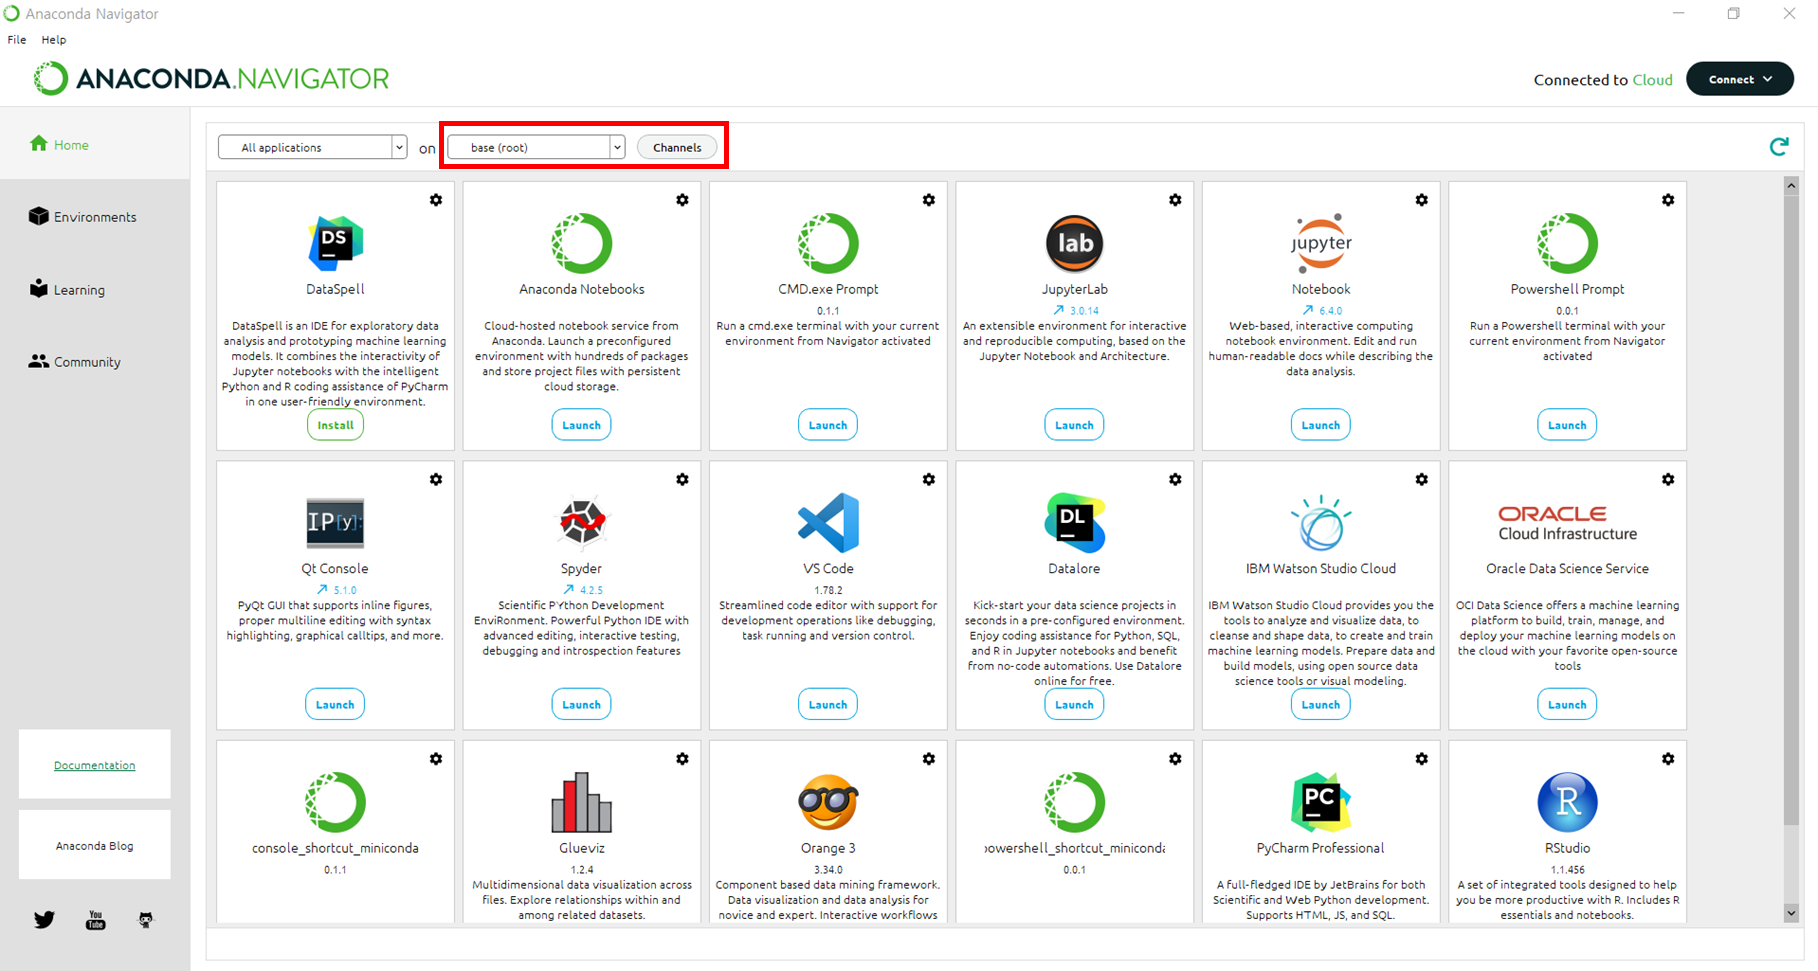Launch VS Code
1818x971 pixels.
(x=828, y=704)
